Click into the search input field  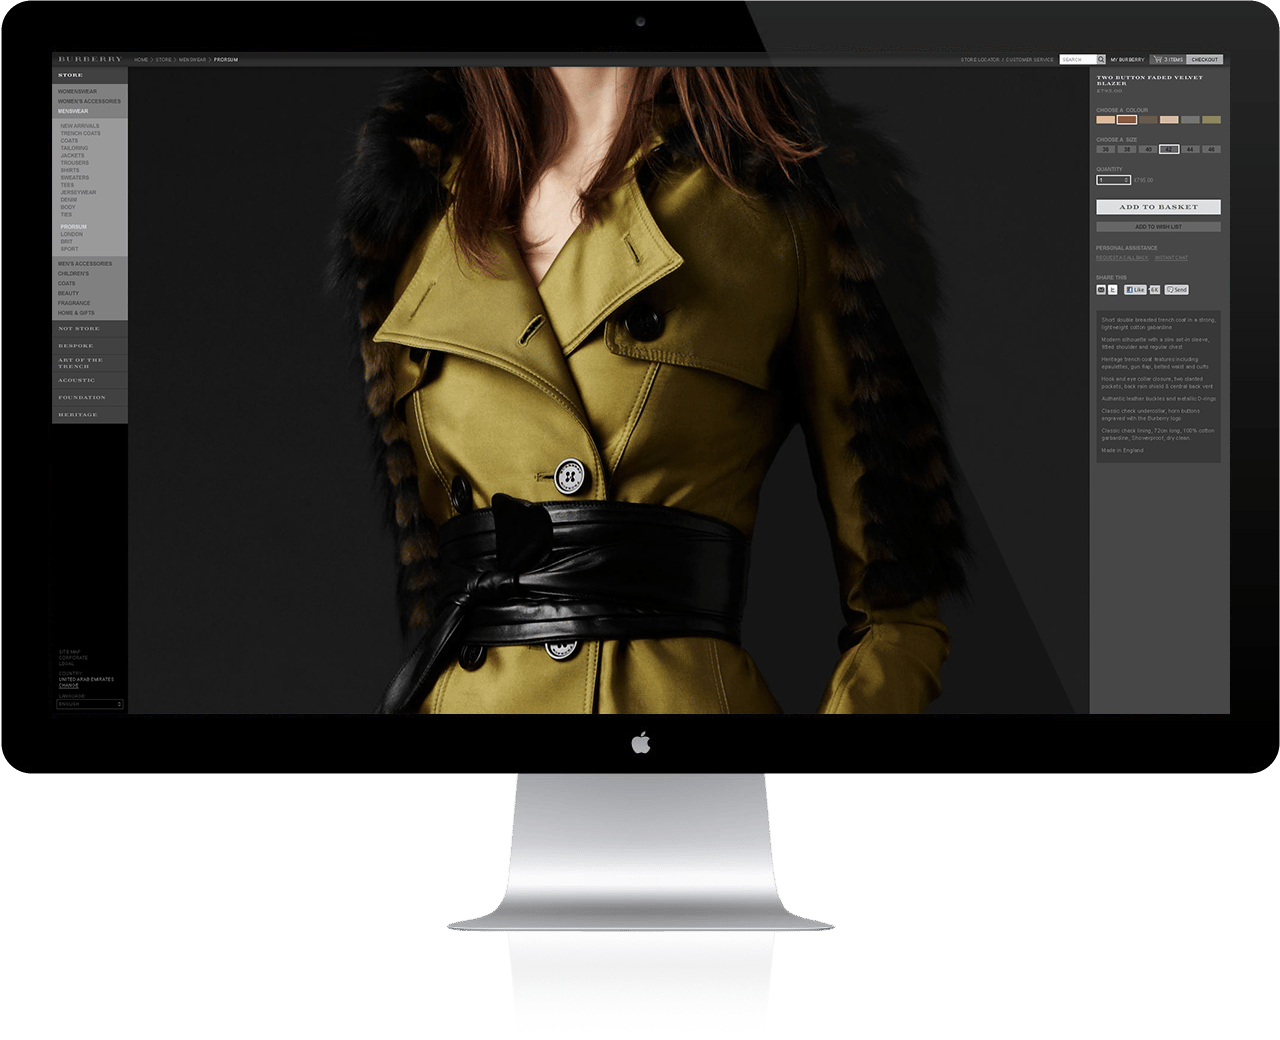1077,60
